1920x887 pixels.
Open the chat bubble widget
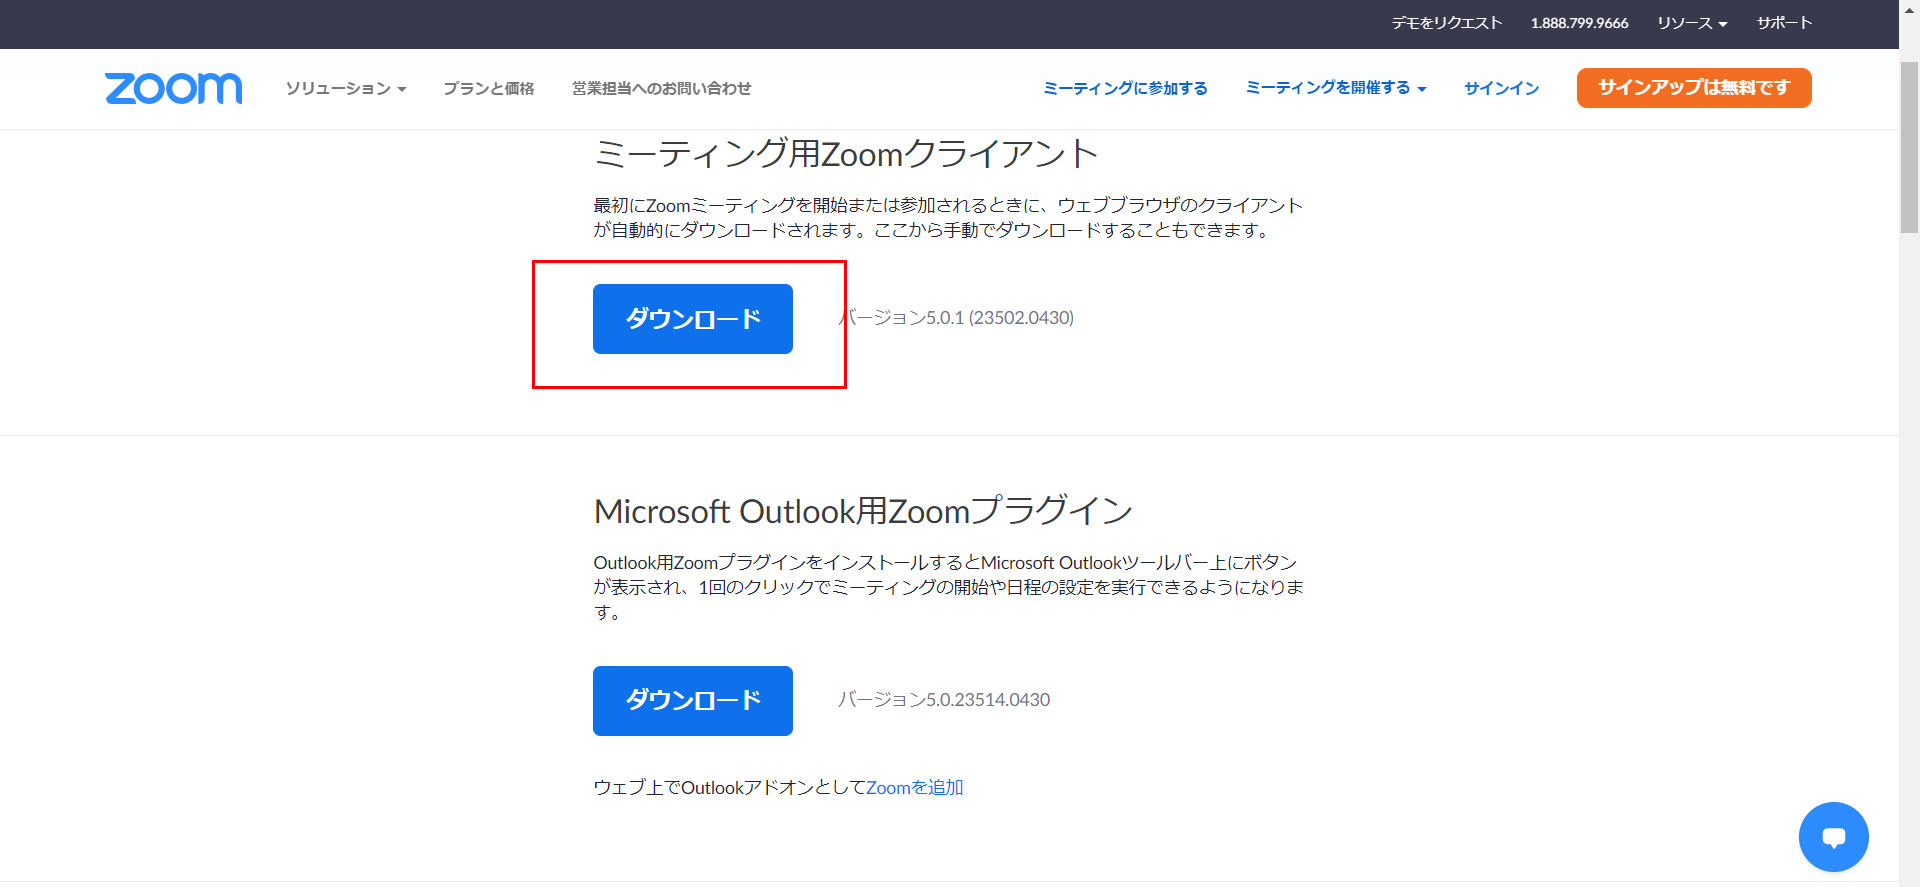pyautogui.click(x=1833, y=837)
